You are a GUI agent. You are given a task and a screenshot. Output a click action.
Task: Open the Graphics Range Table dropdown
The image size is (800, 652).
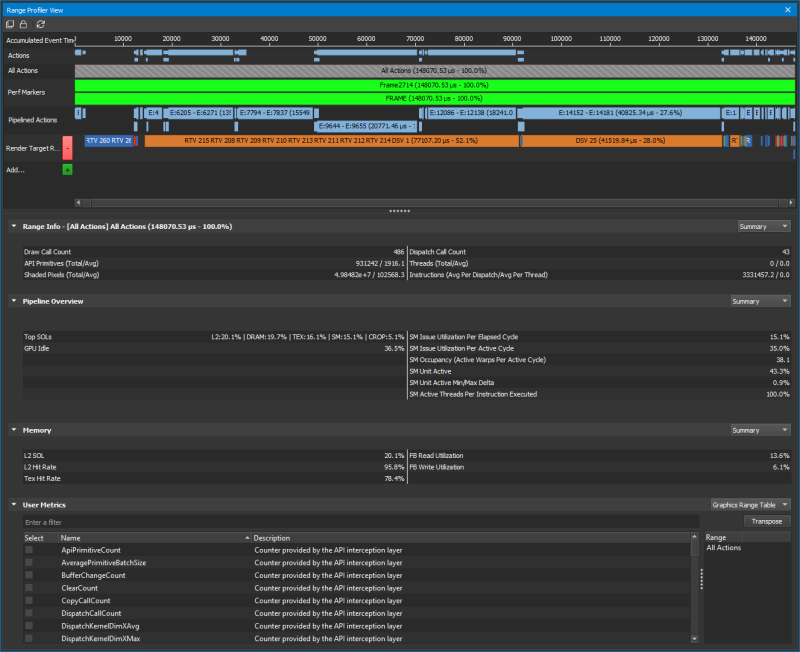[750, 505]
